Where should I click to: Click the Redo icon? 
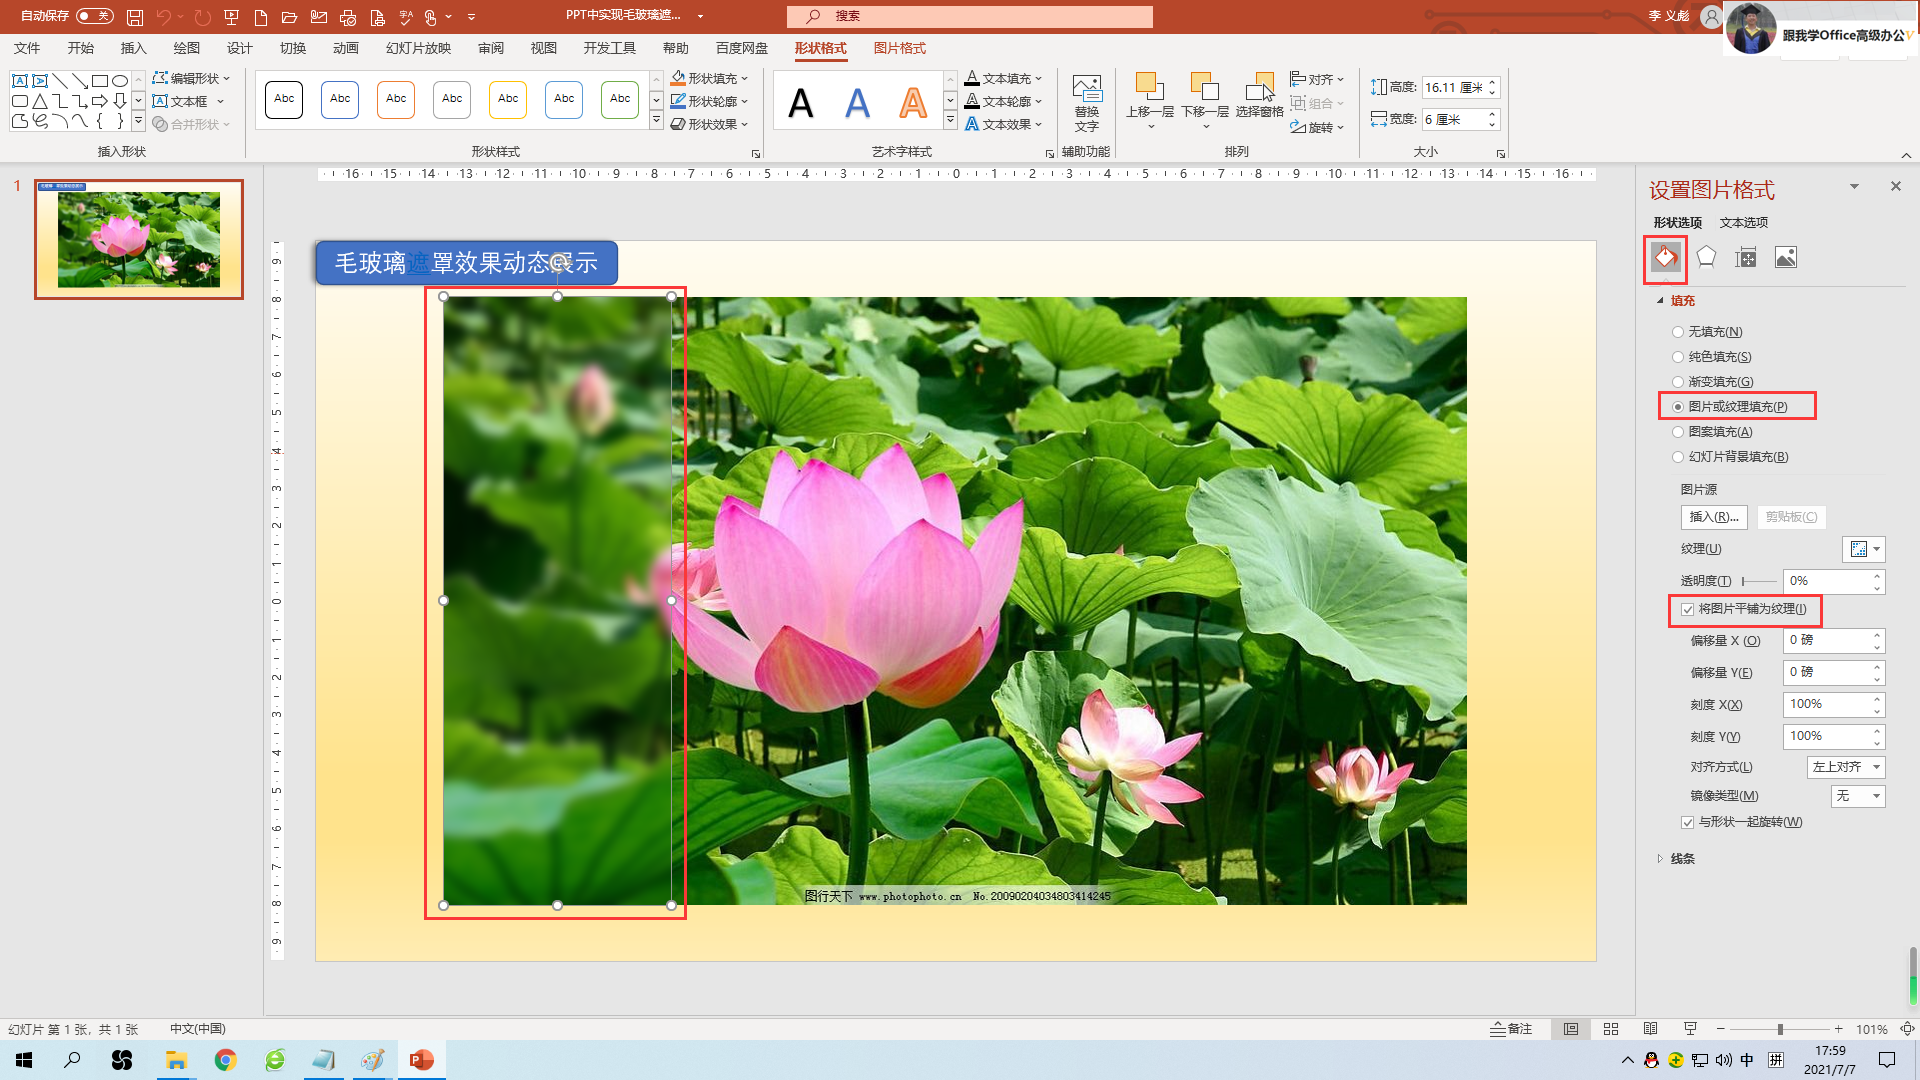click(203, 17)
